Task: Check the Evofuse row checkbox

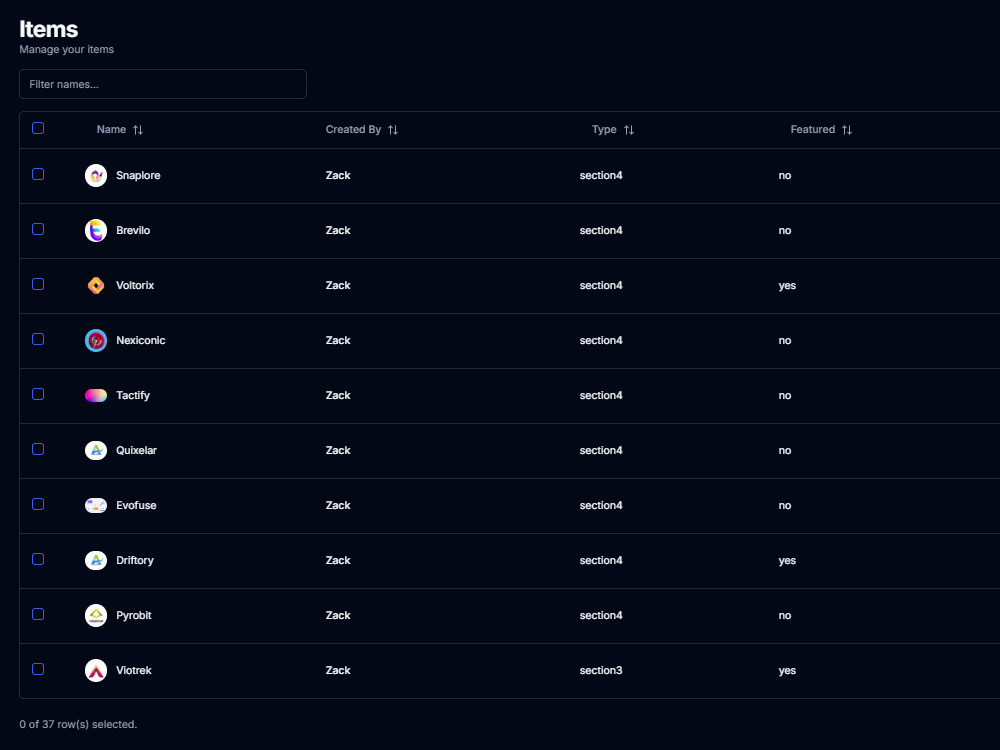Action: [38, 504]
